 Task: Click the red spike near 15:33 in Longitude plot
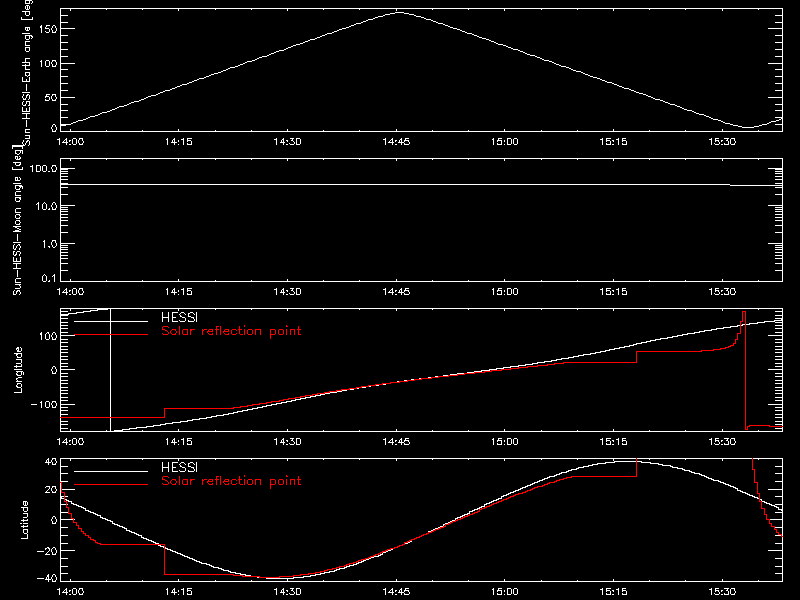click(x=744, y=370)
